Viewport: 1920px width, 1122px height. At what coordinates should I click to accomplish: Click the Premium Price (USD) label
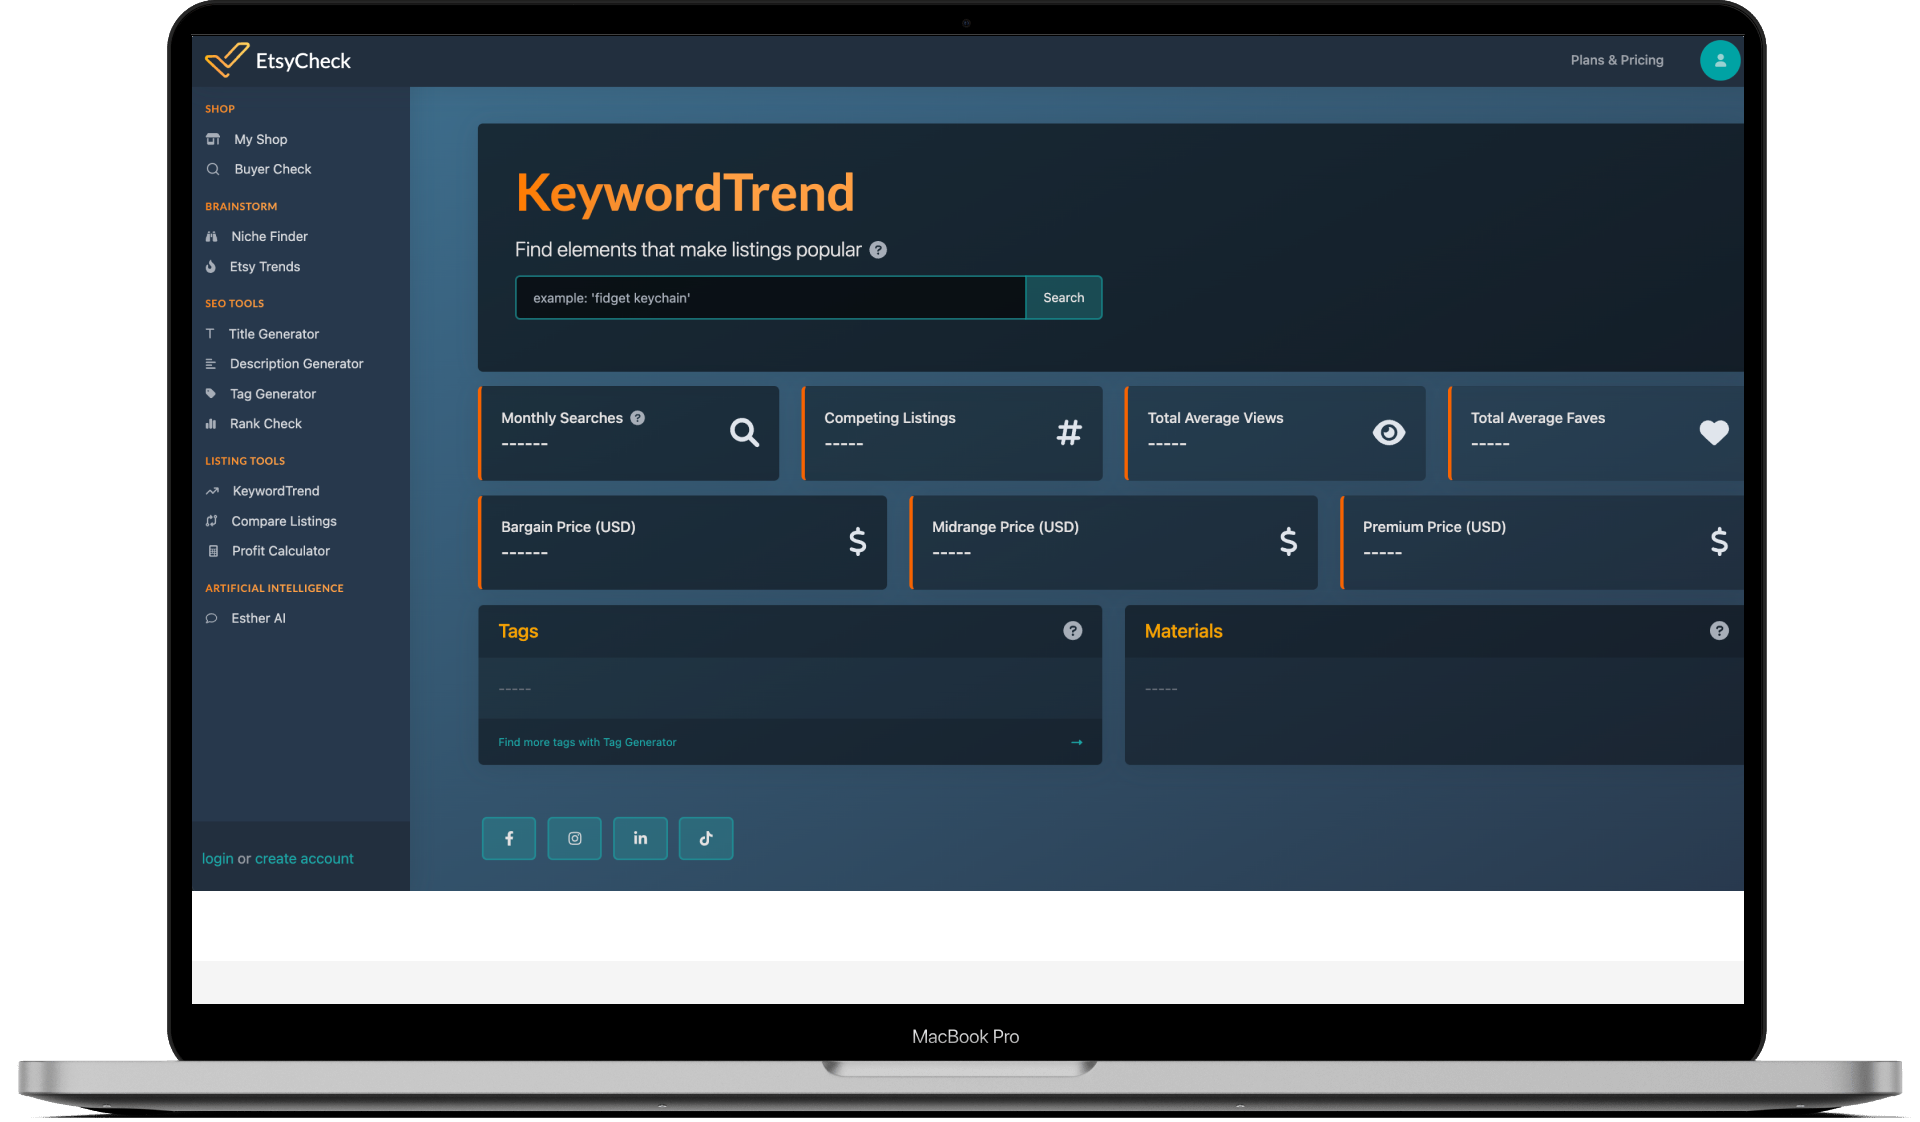(x=1434, y=527)
